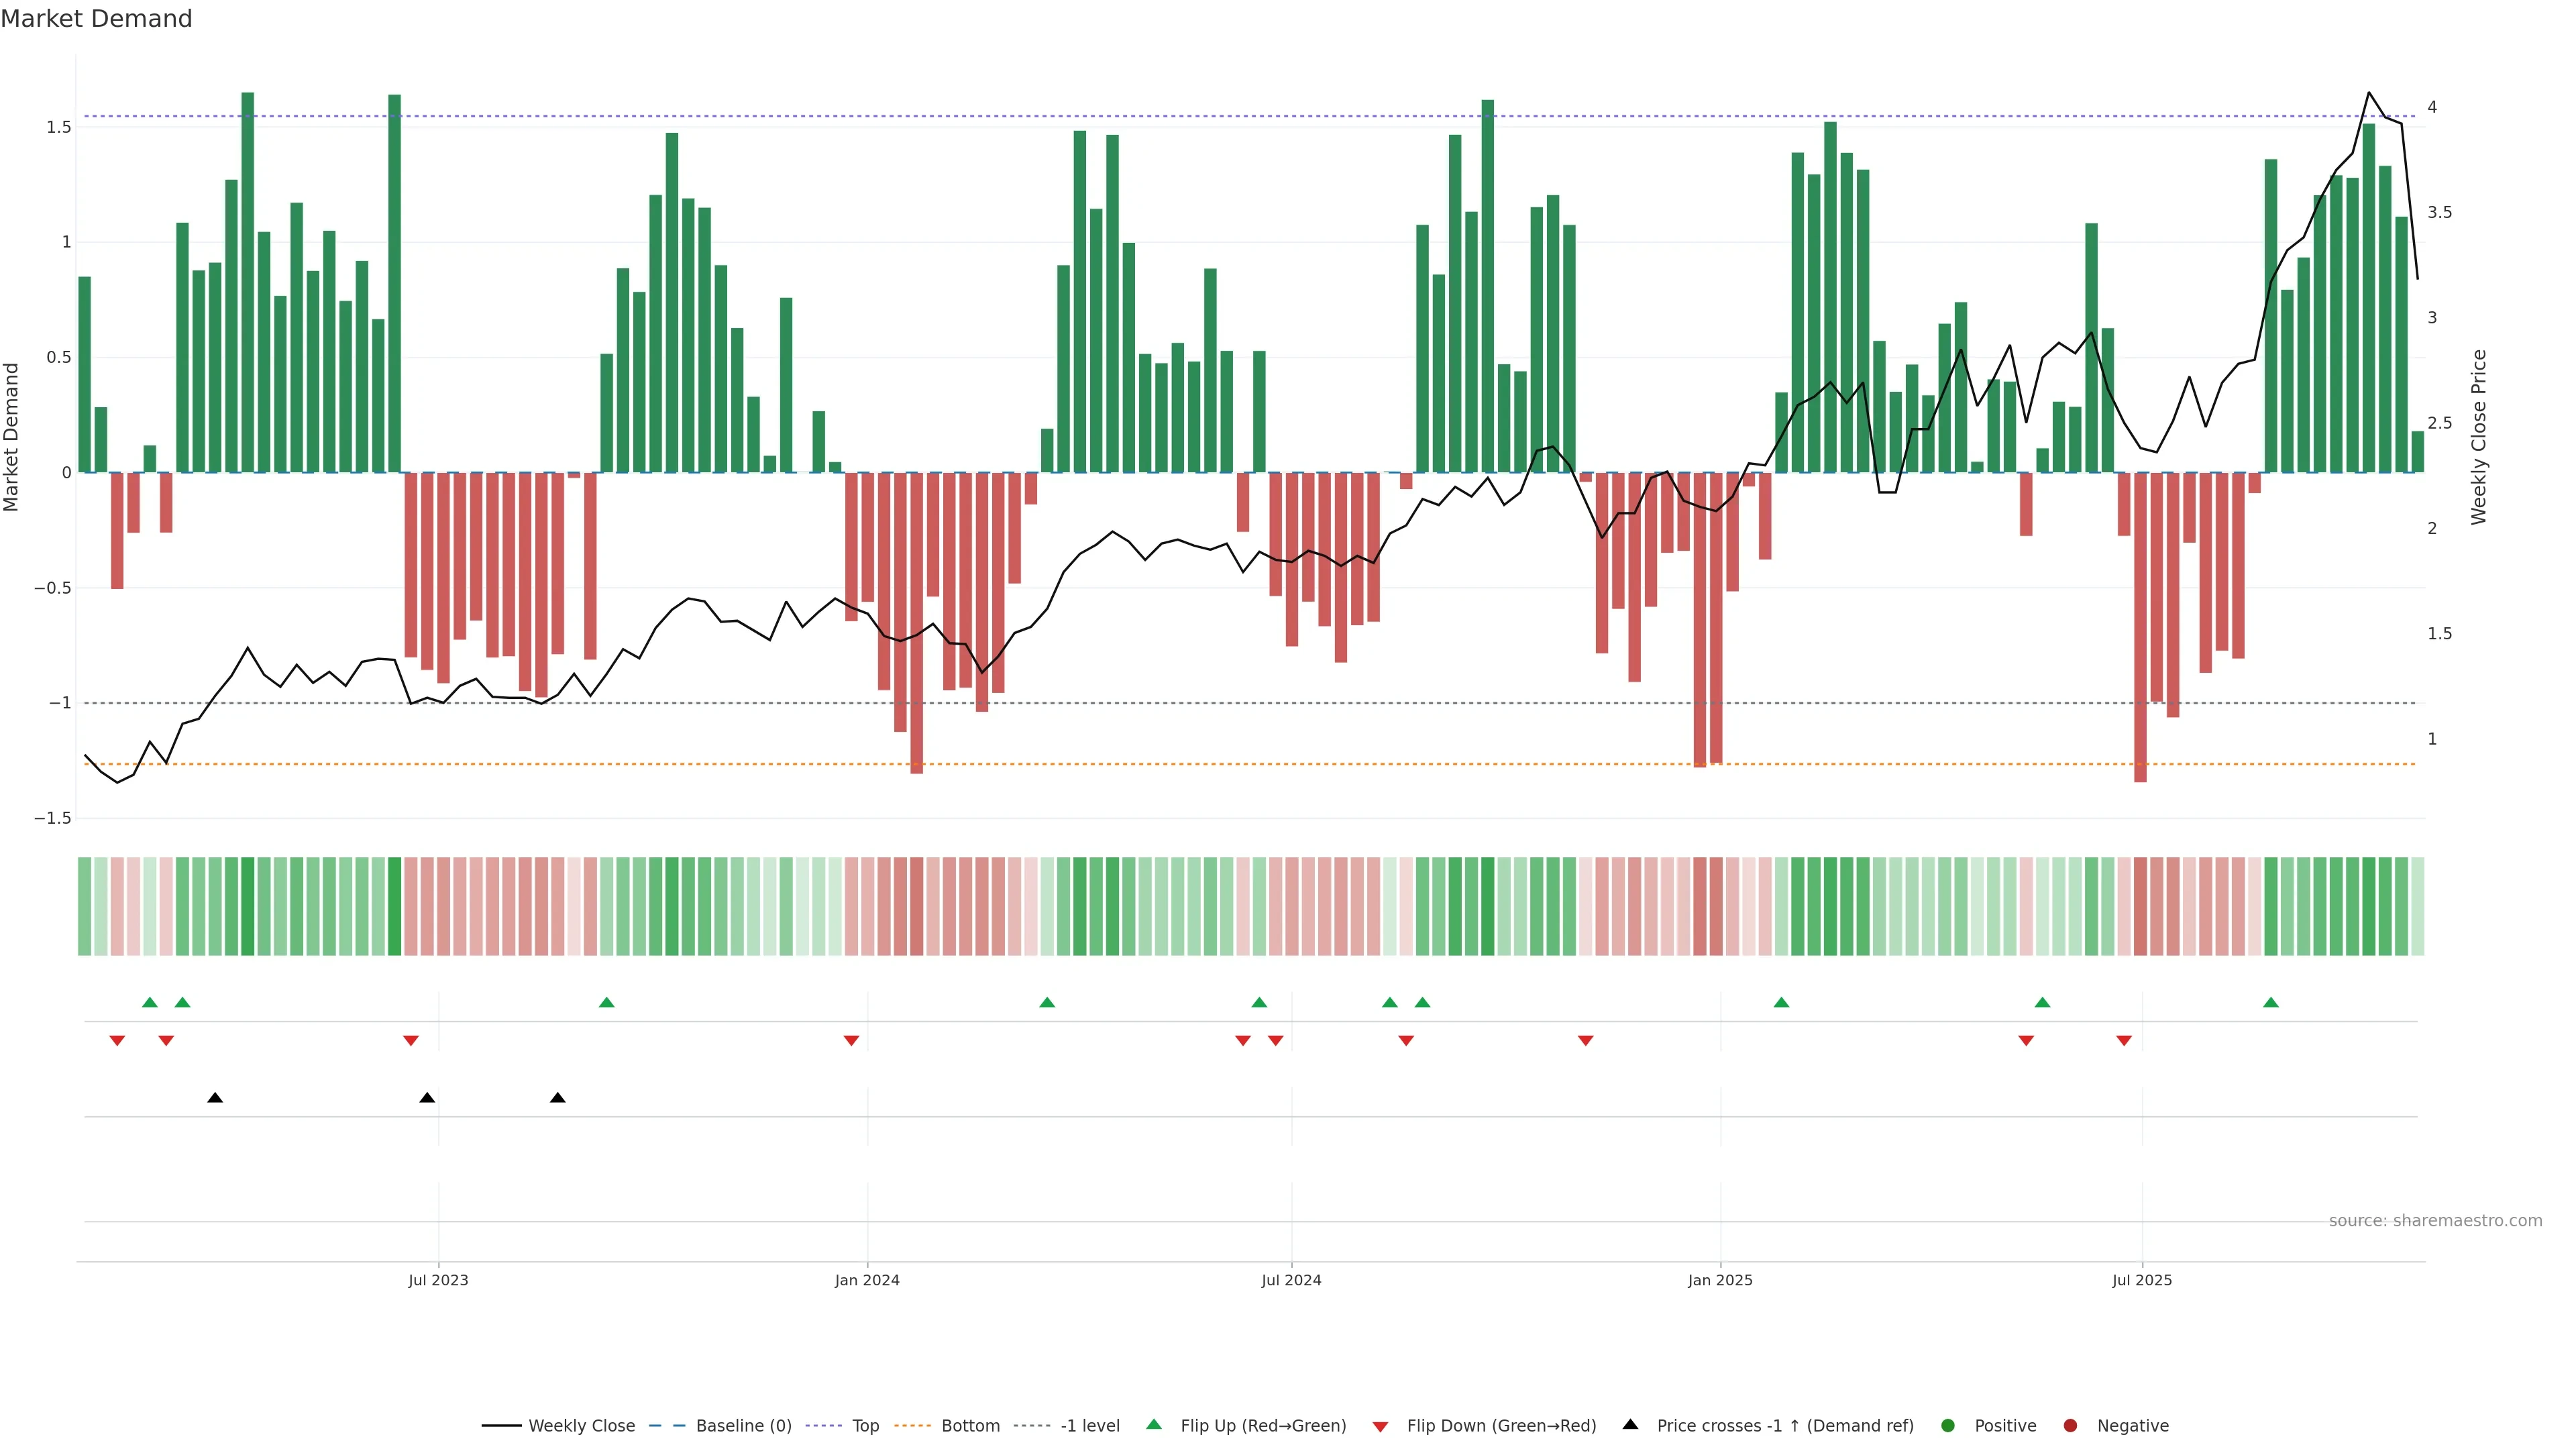The height and width of the screenshot is (1449, 2576).
Task: Click the Jul 2023 x-axis label
Action: tap(438, 1280)
